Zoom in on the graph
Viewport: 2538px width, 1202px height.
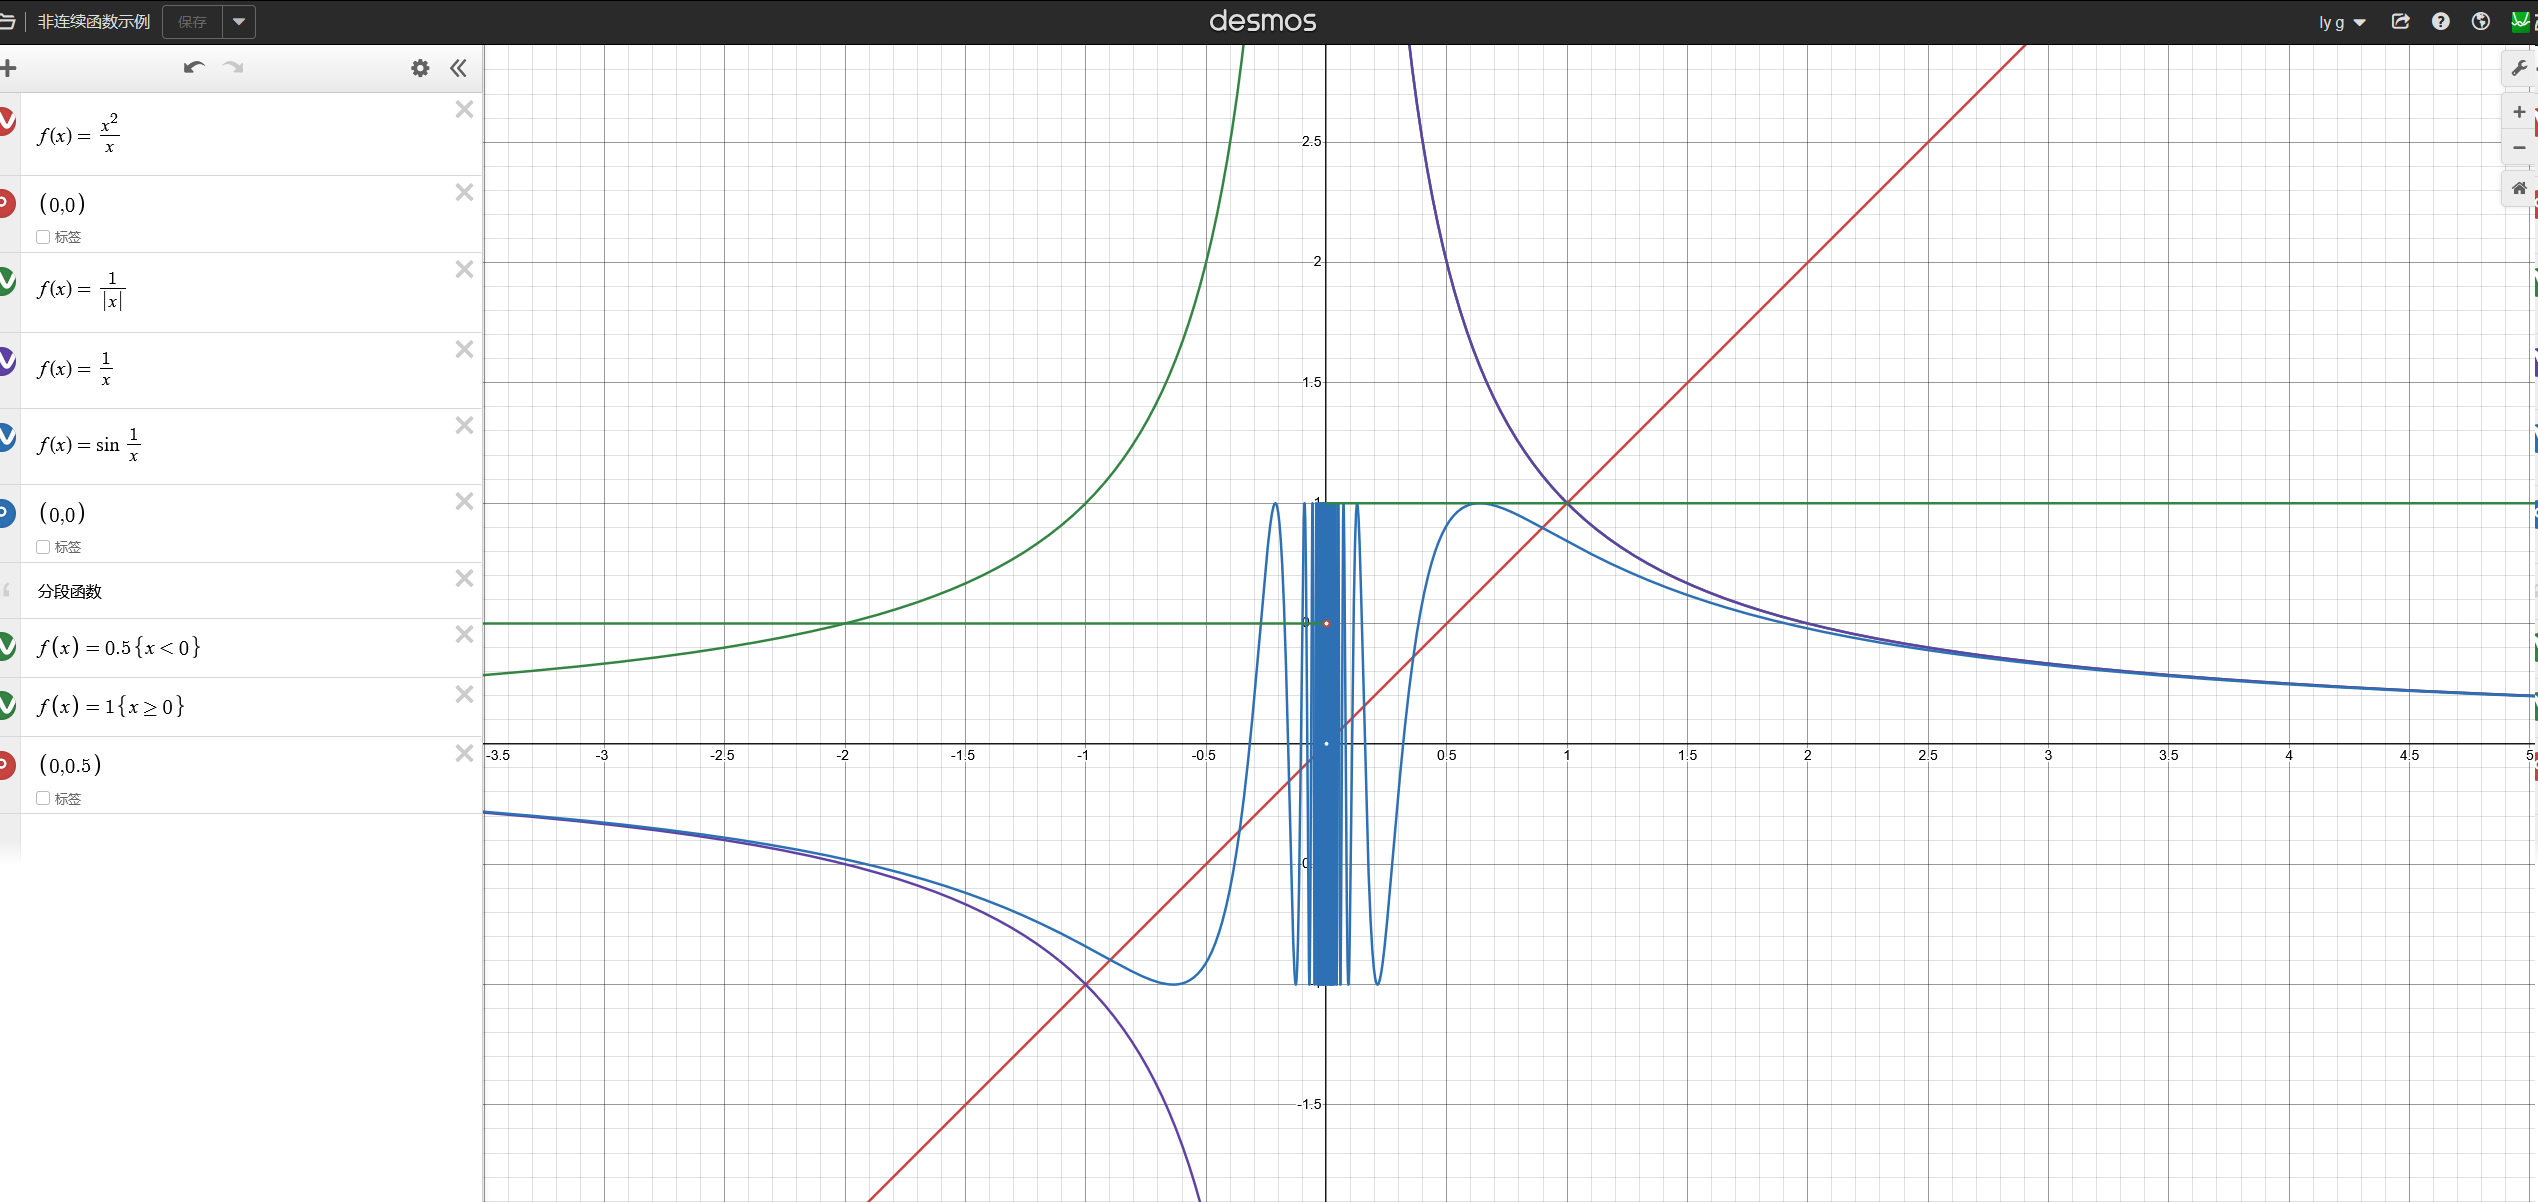2519,112
